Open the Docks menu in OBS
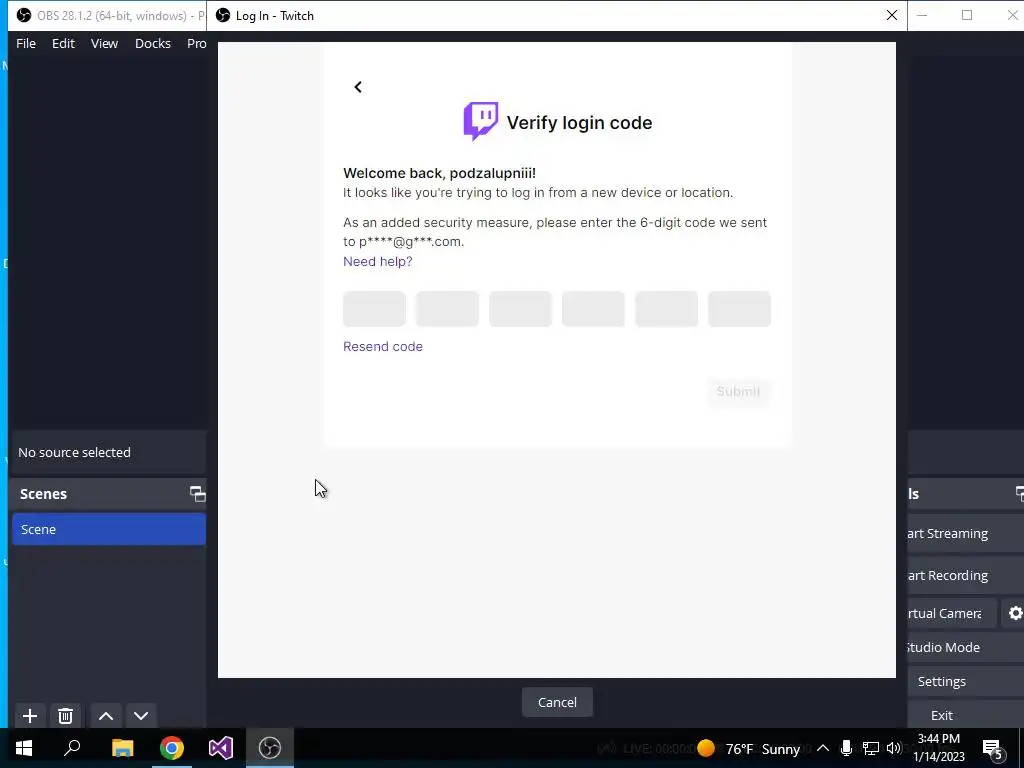The width and height of the screenshot is (1024, 768). pos(153,43)
